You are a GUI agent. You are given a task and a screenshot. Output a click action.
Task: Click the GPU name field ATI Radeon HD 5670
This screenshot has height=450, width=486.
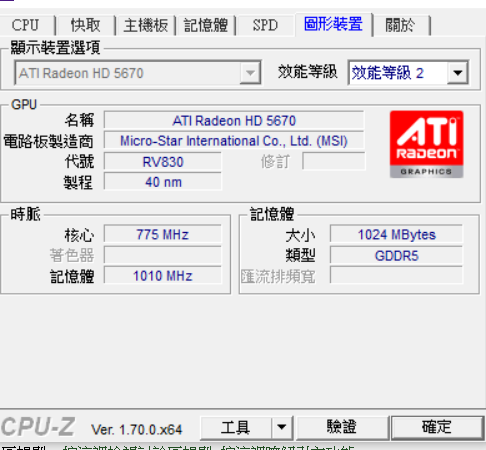pyautogui.click(x=234, y=120)
